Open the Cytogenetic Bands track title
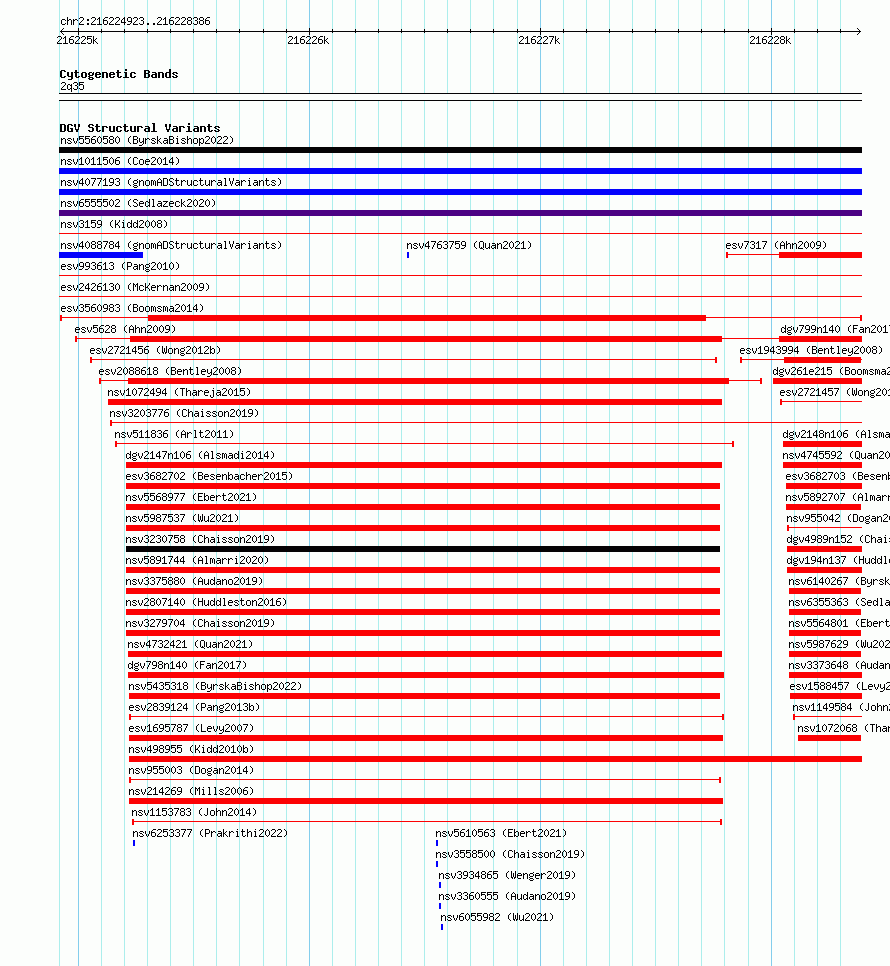The width and height of the screenshot is (890, 966). [119, 74]
